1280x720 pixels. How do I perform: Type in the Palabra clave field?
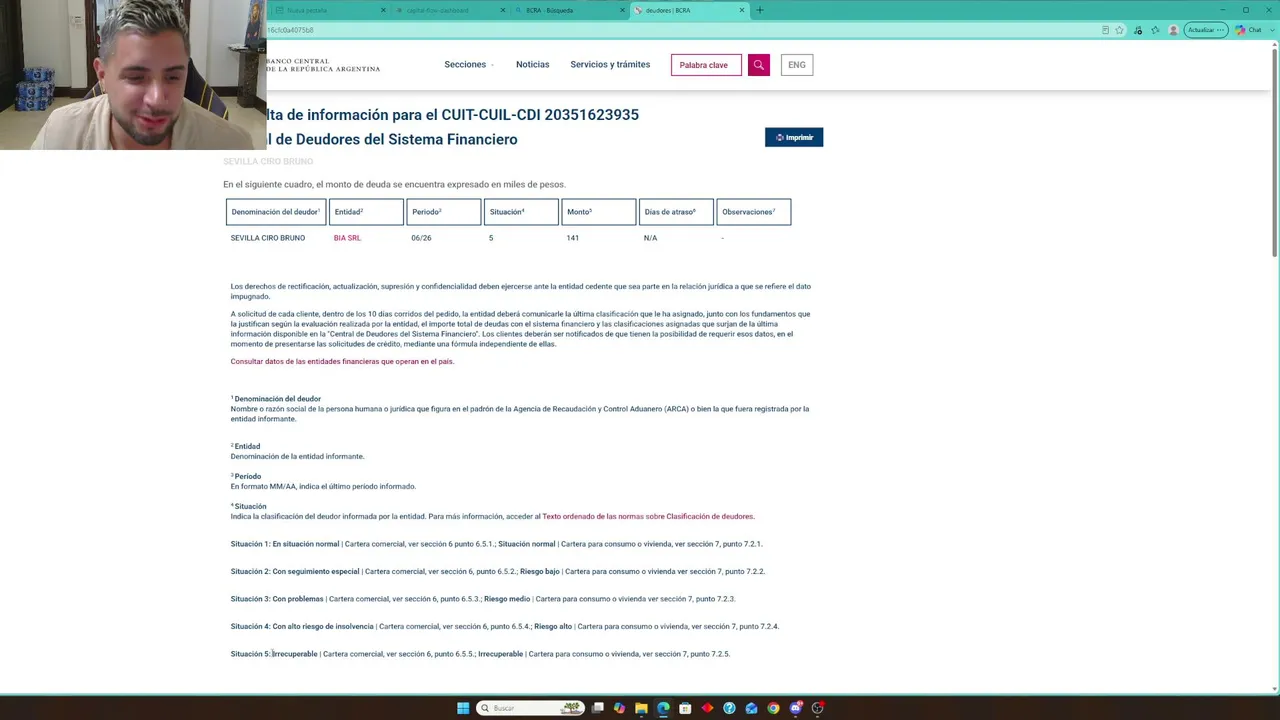[706, 65]
